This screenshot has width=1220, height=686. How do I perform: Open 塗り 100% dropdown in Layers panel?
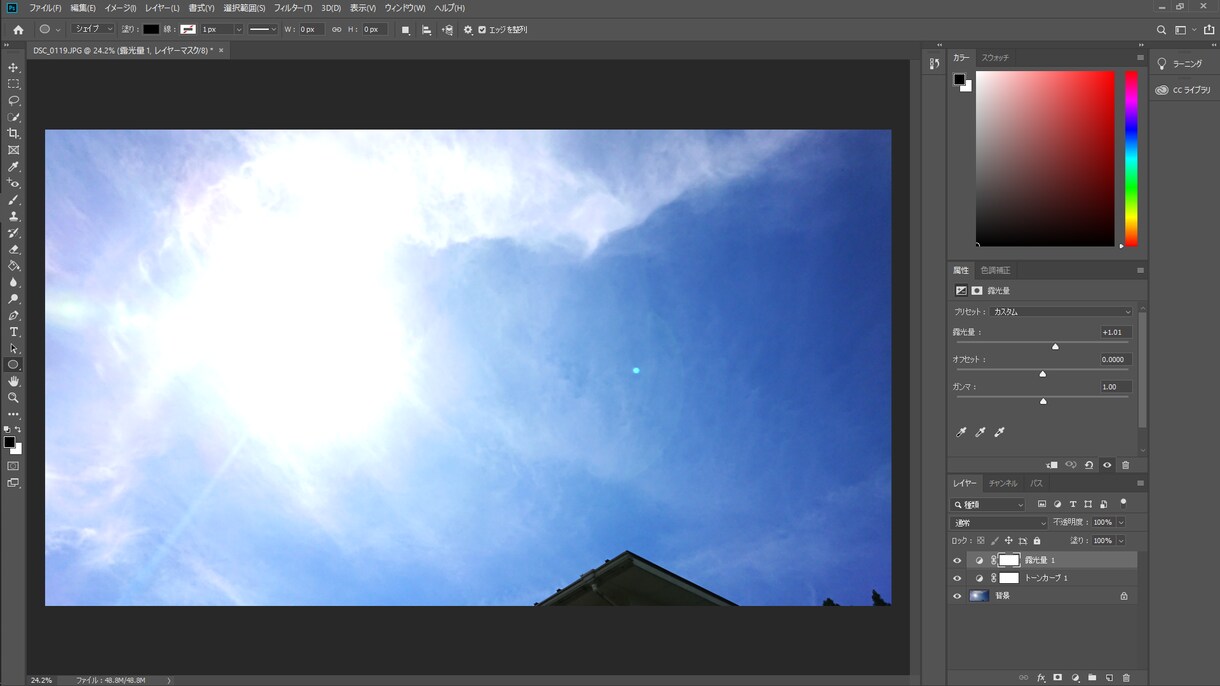click(x=1121, y=541)
